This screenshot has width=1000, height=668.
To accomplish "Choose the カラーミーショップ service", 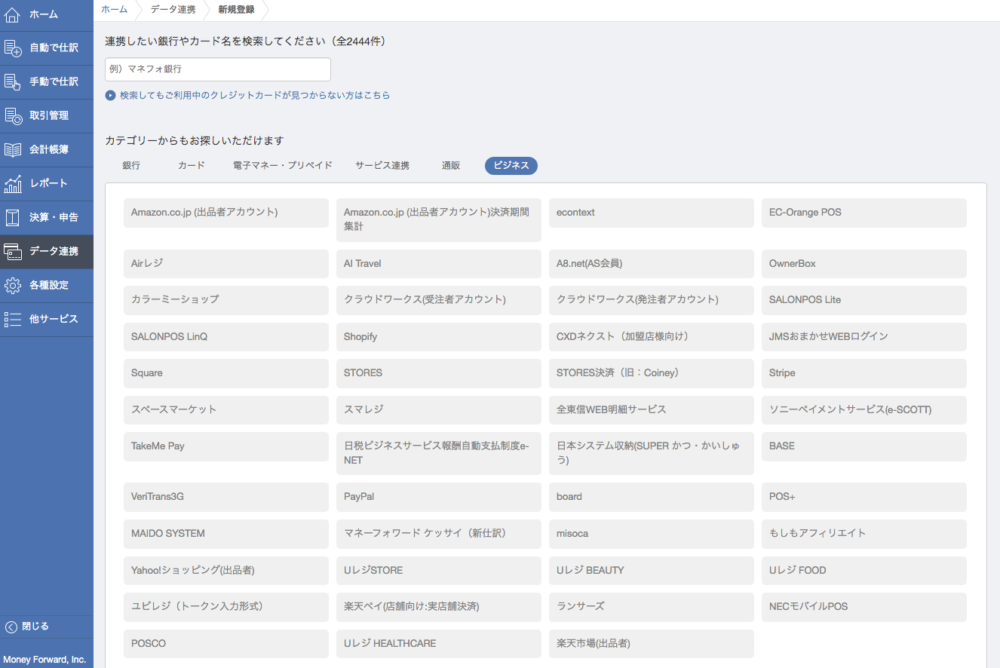I will coord(226,300).
